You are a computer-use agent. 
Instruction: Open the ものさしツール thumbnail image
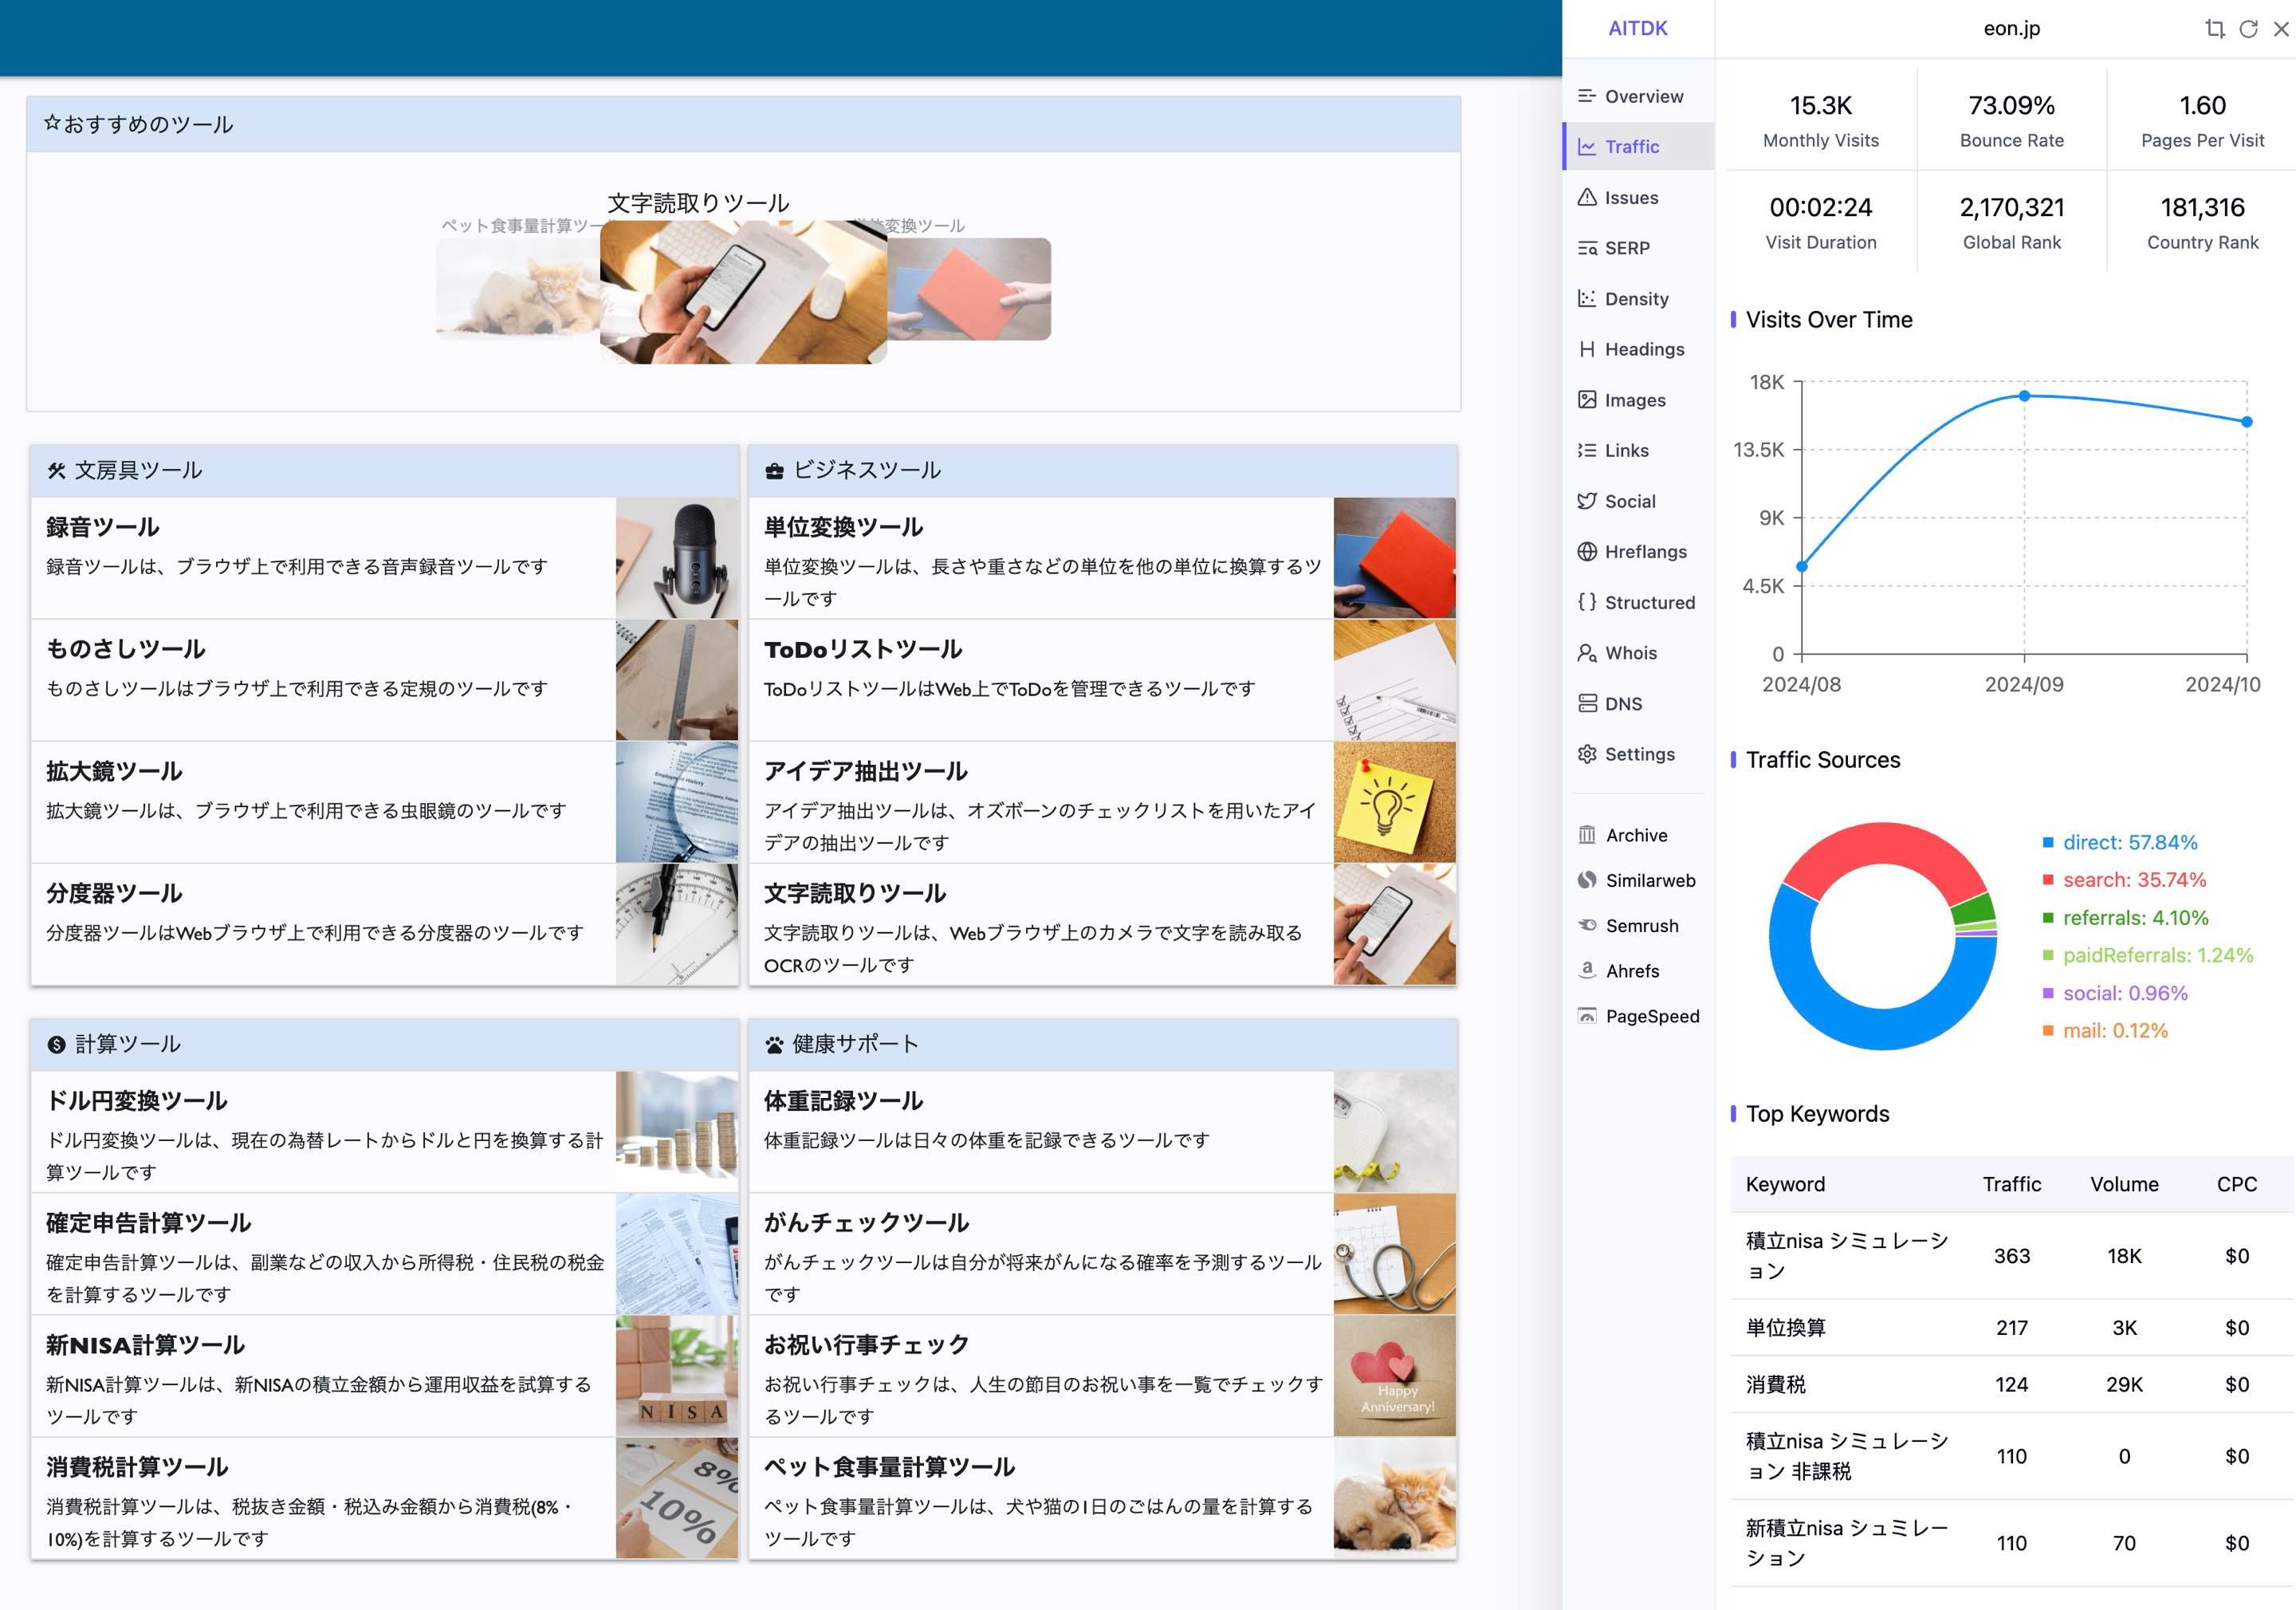[677, 680]
